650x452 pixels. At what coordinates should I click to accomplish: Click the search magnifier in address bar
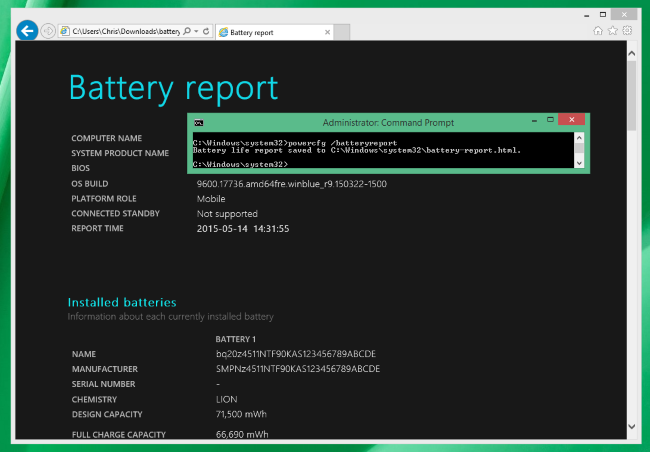point(187,31)
